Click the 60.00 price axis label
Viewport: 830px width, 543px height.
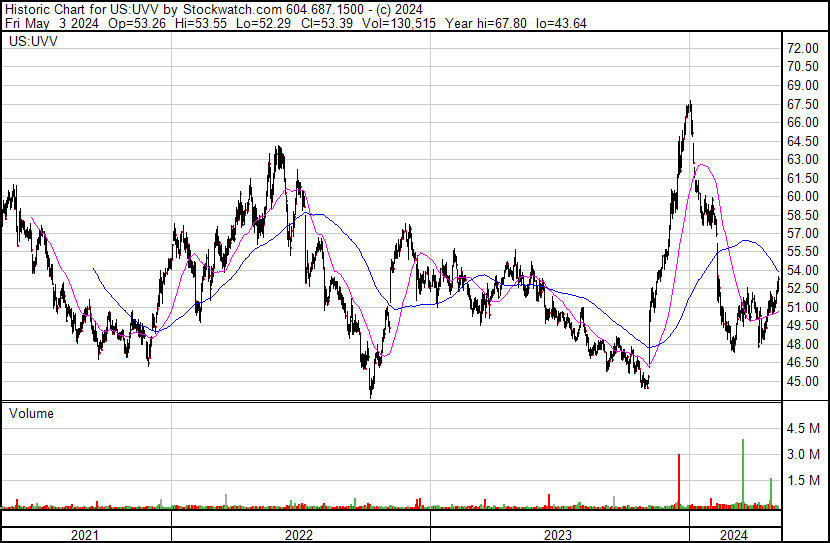point(803,196)
